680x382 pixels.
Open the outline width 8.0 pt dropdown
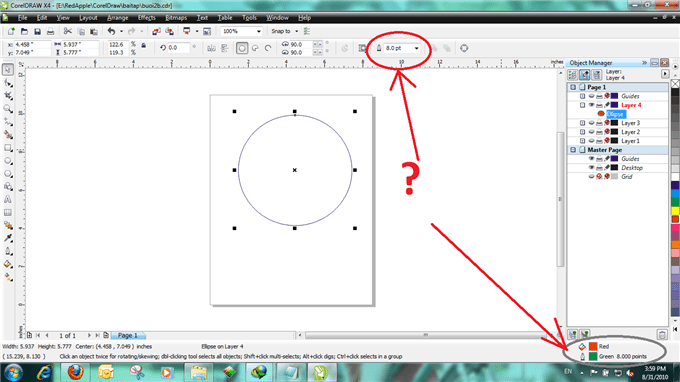pos(416,48)
